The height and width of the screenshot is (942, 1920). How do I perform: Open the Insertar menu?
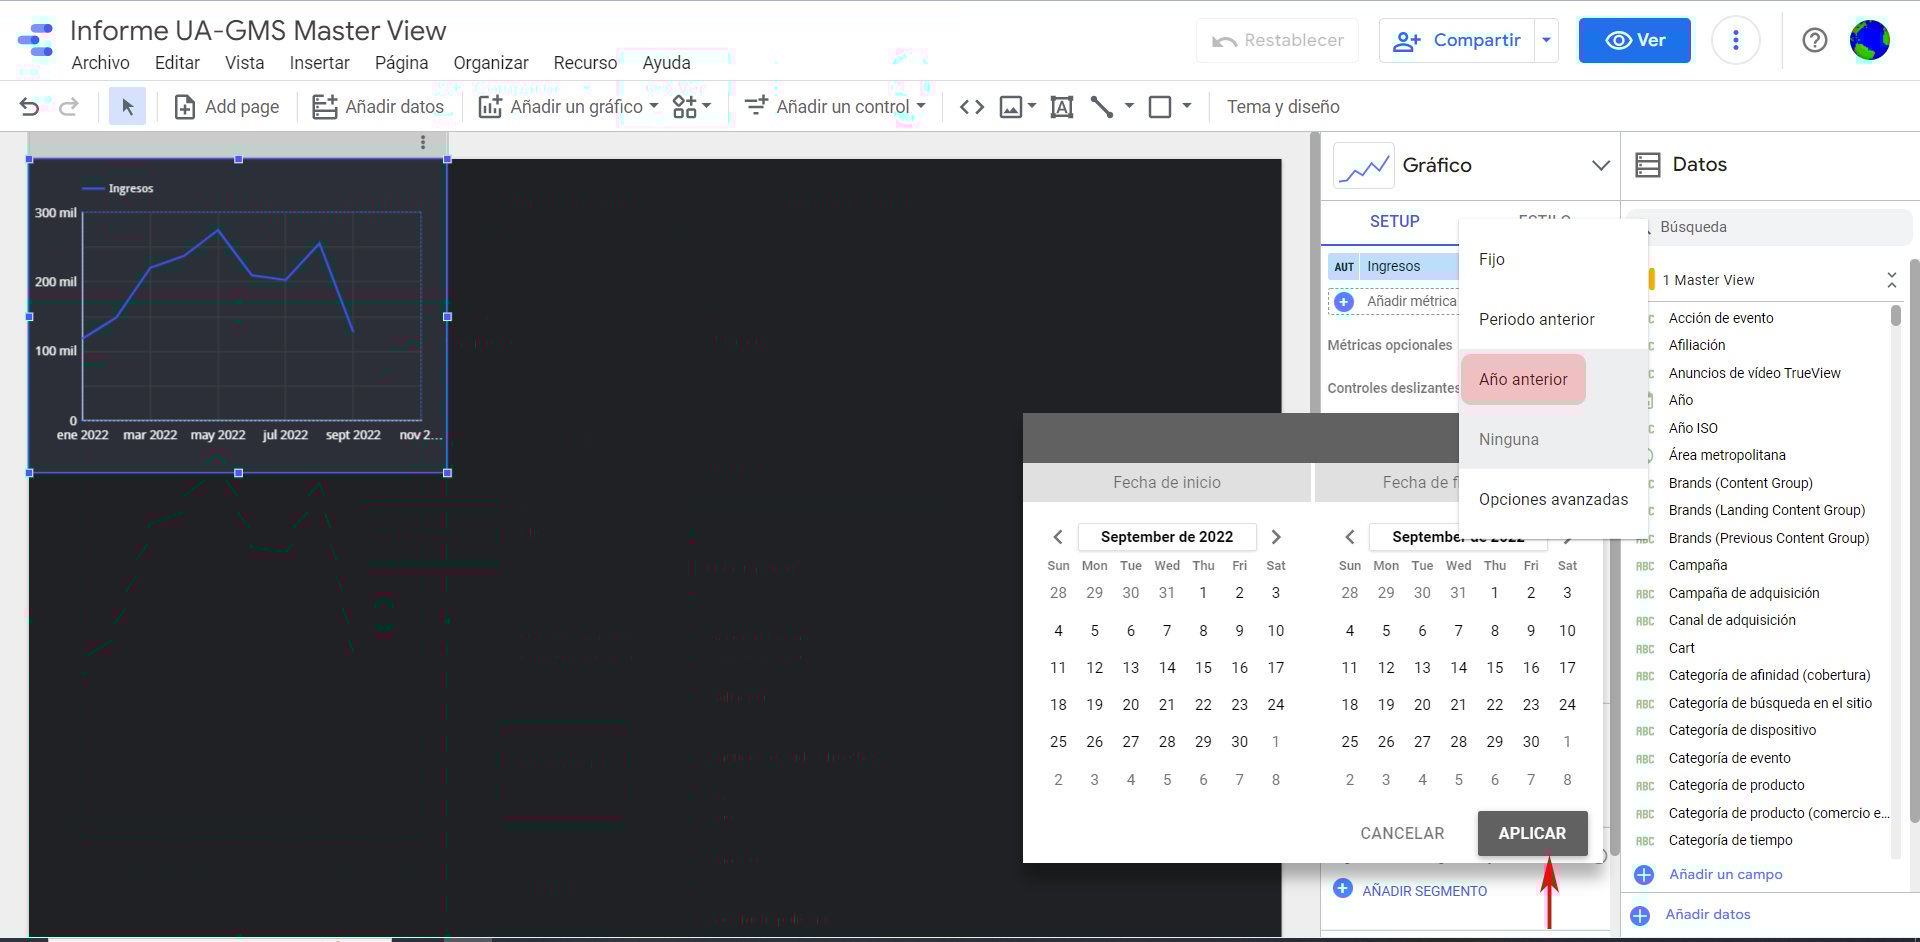click(x=319, y=63)
